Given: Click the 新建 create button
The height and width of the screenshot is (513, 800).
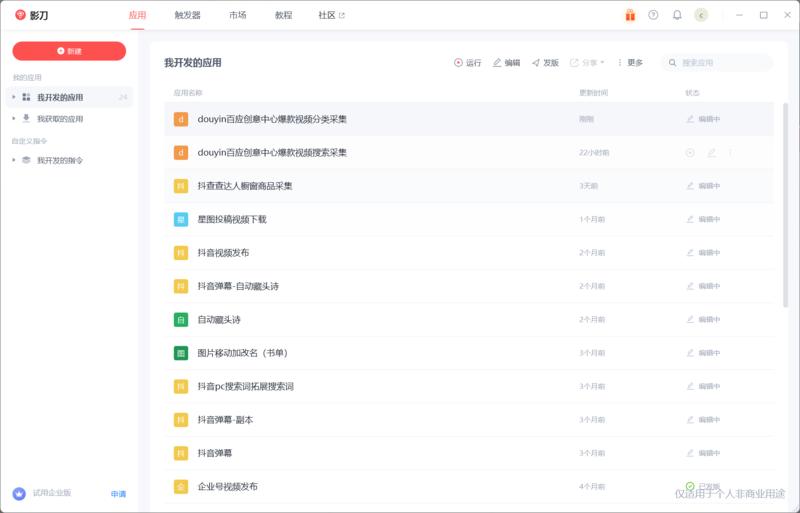Looking at the screenshot, I should pos(69,51).
